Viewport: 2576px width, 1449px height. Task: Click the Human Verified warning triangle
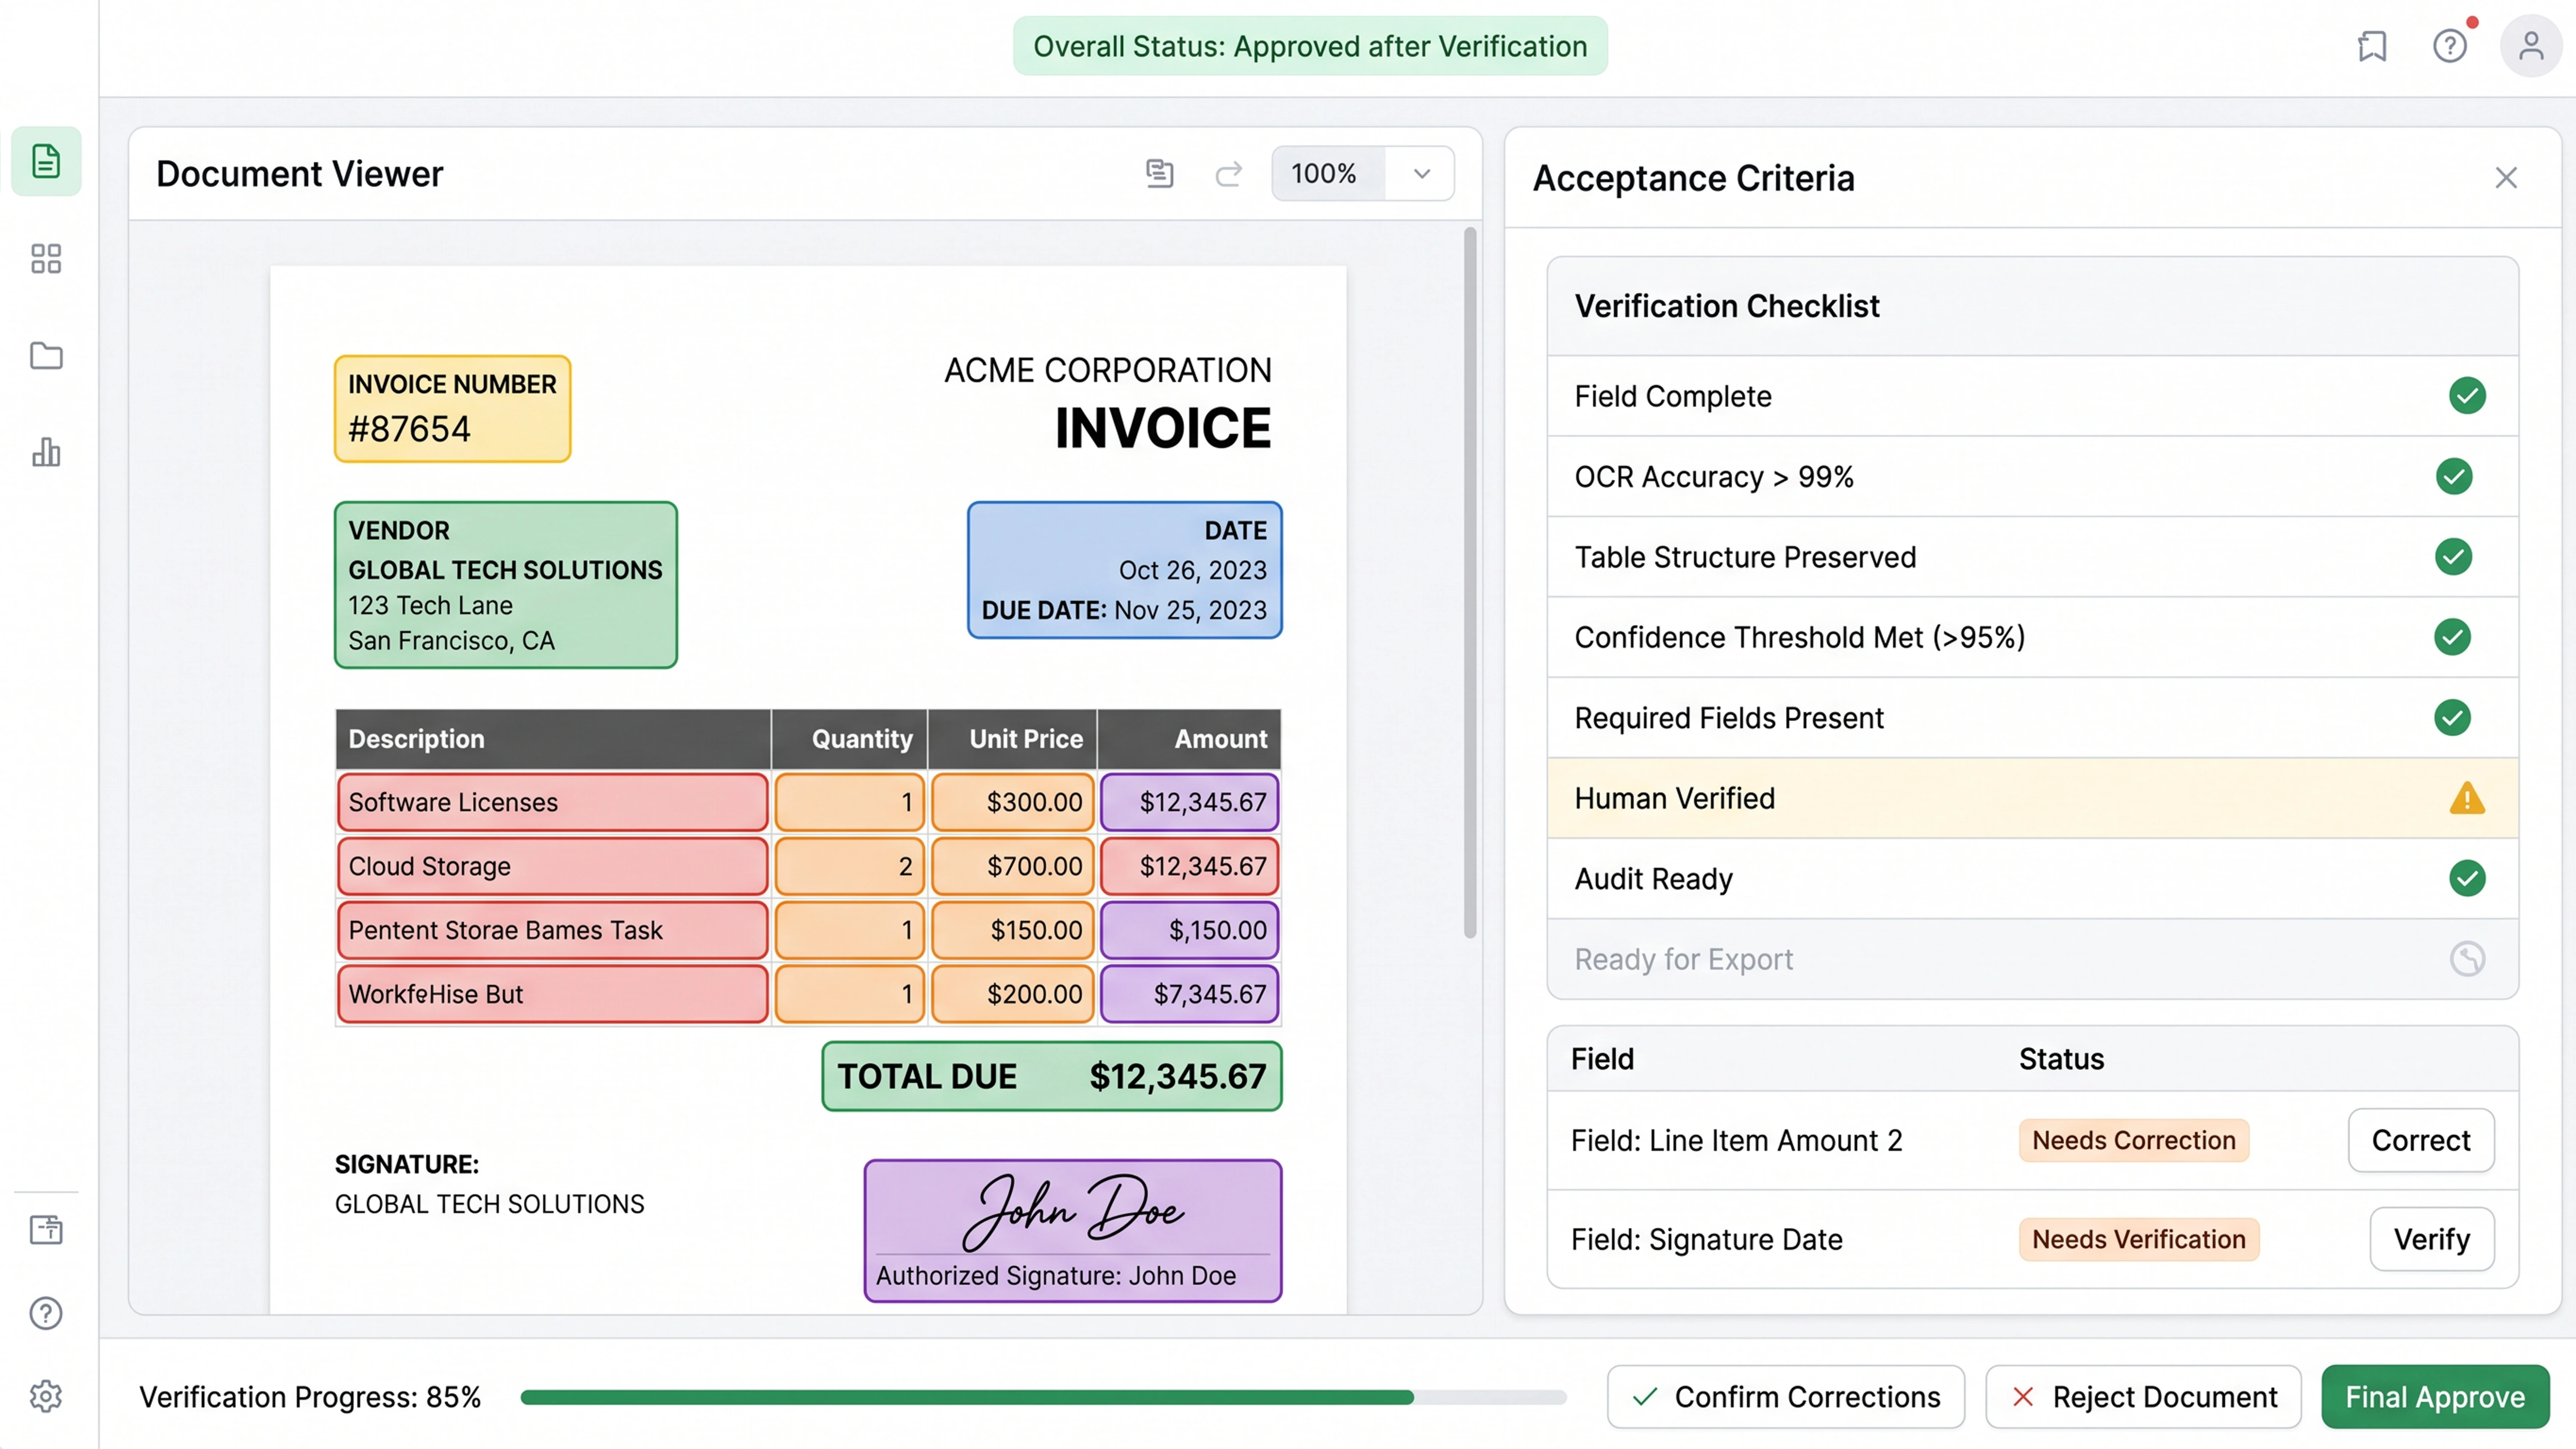click(x=2467, y=798)
